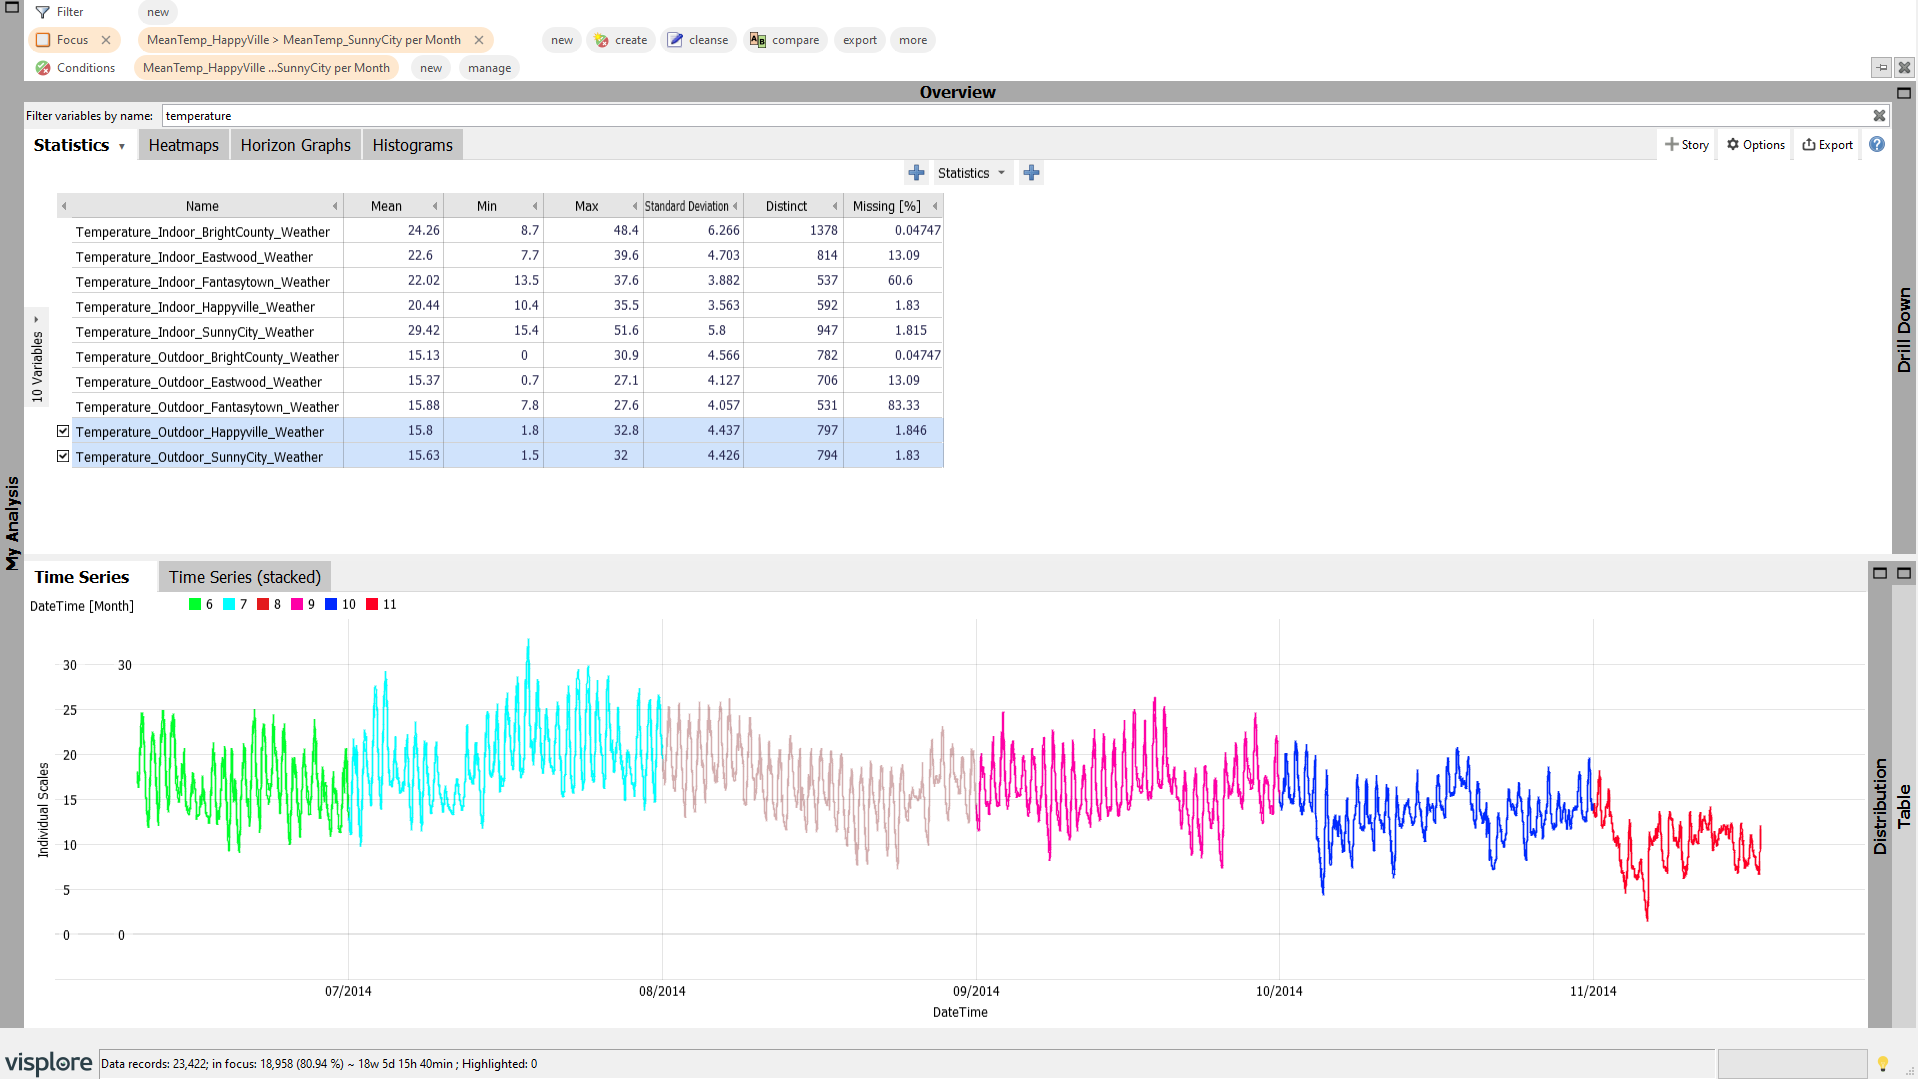The image size is (1918, 1079).
Task: Switch to the Heatmaps tab
Action: [183, 145]
